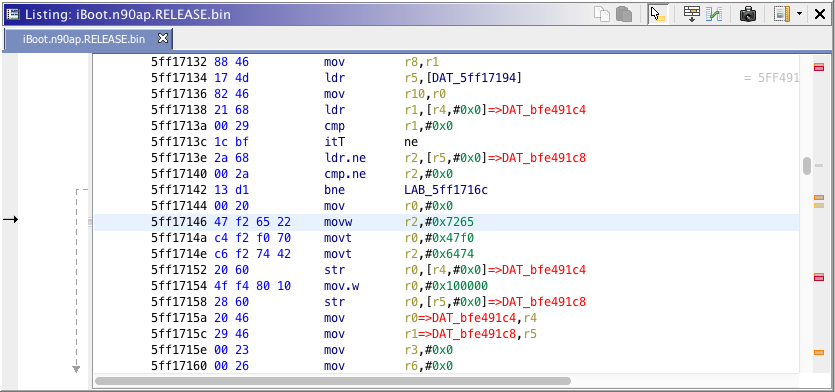Image resolution: width=835 pixels, height=392 pixels.
Task: Select address 5ff17160 in the listing
Action: (x=179, y=366)
